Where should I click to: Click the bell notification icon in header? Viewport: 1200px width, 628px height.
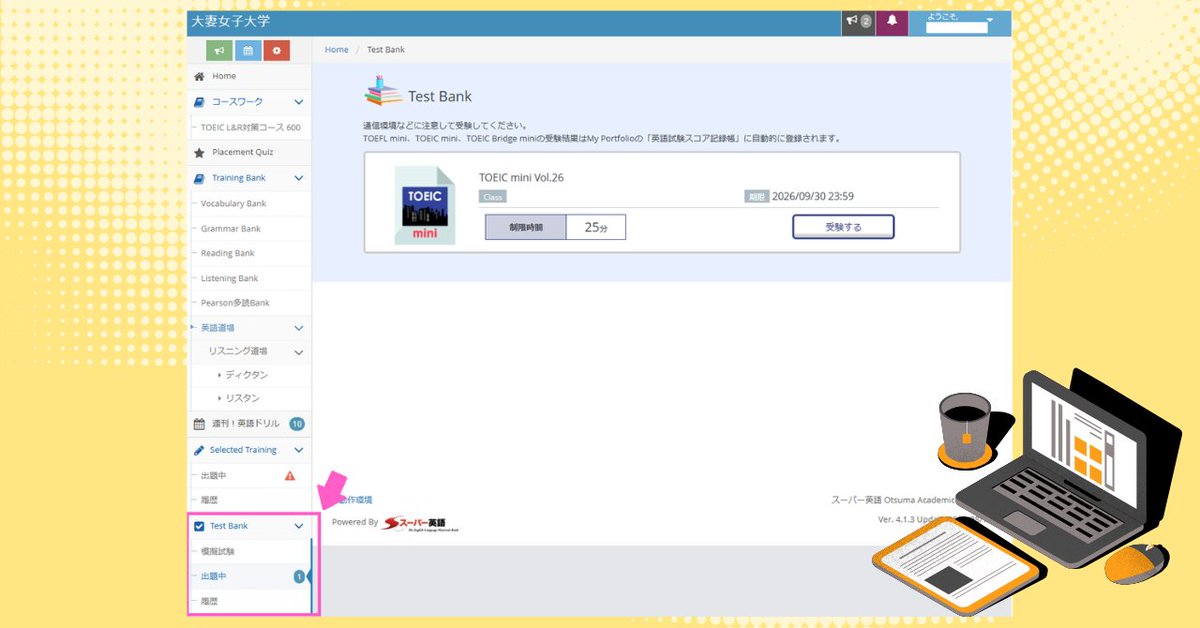coord(892,21)
